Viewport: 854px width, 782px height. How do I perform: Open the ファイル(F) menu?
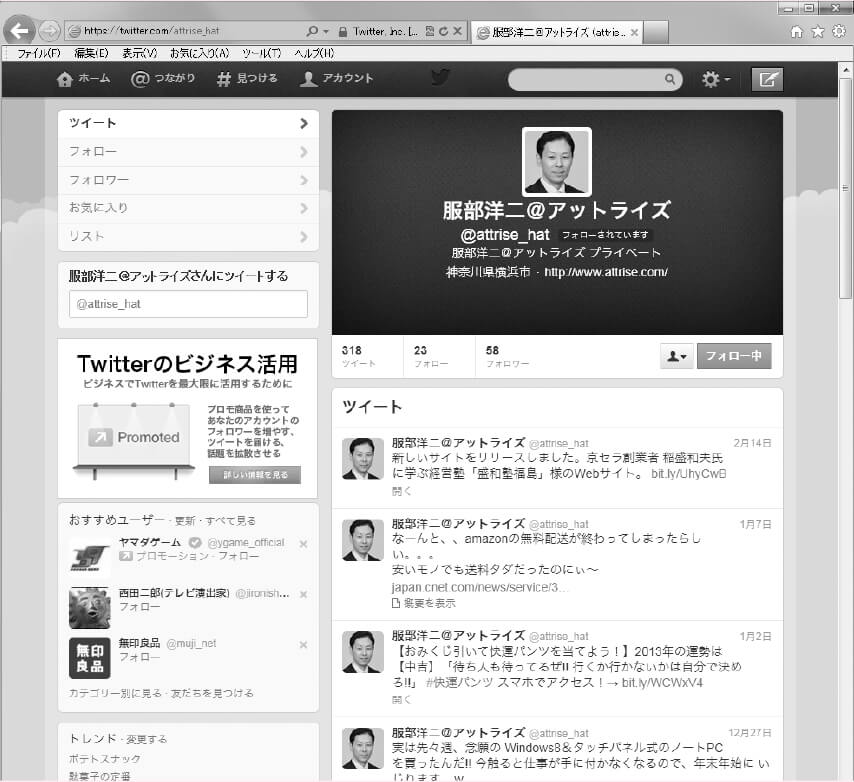39,53
